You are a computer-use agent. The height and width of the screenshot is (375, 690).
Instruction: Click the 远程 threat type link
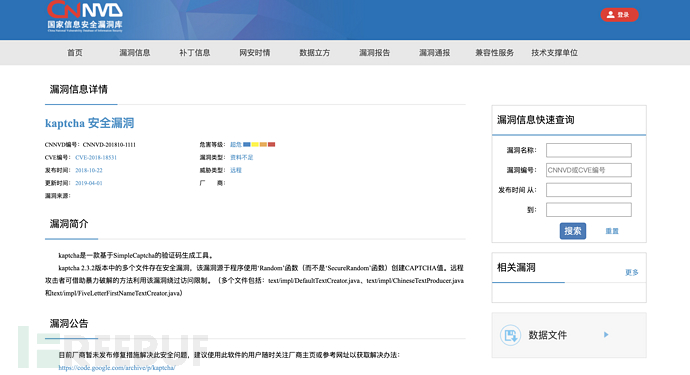click(x=236, y=170)
